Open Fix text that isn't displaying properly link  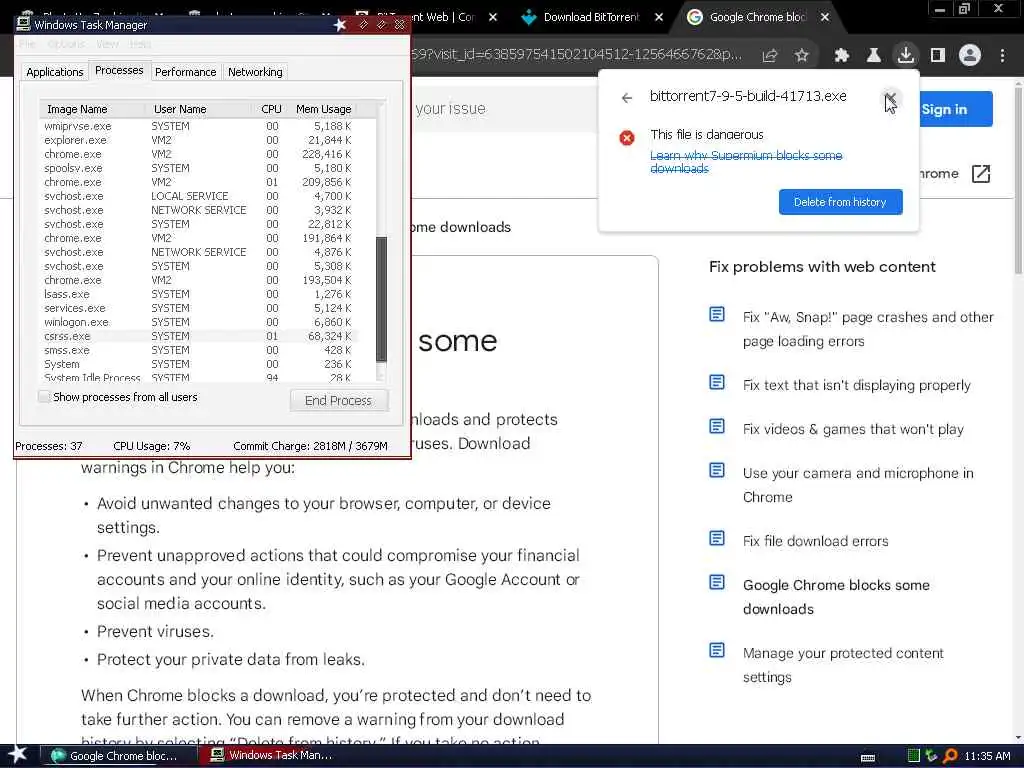coord(856,385)
